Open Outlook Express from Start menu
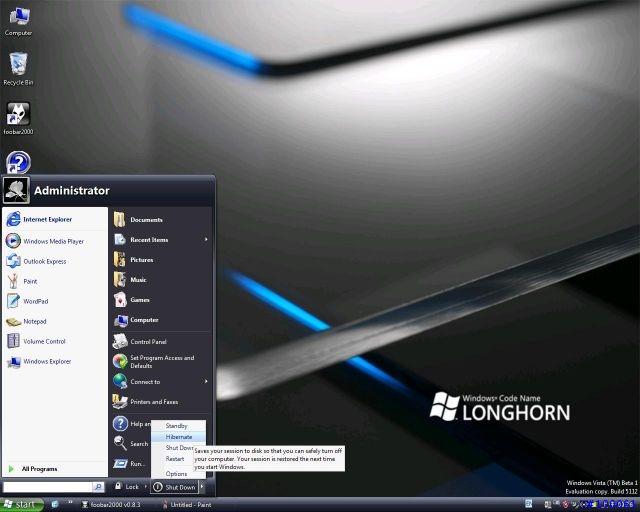The image size is (640, 512). pyautogui.click(x=55, y=261)
